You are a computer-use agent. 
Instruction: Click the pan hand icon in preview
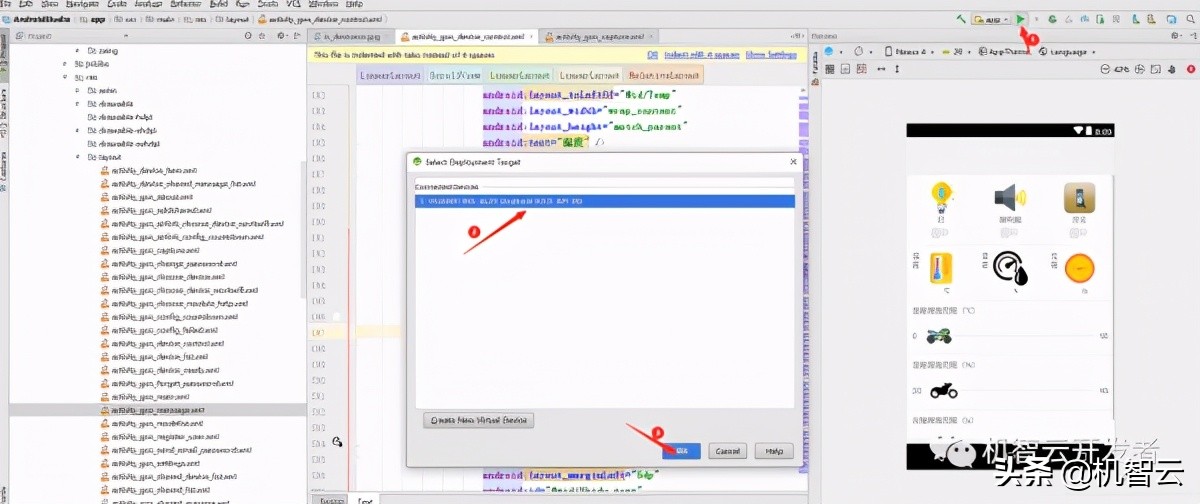[x=1173, y=68]
